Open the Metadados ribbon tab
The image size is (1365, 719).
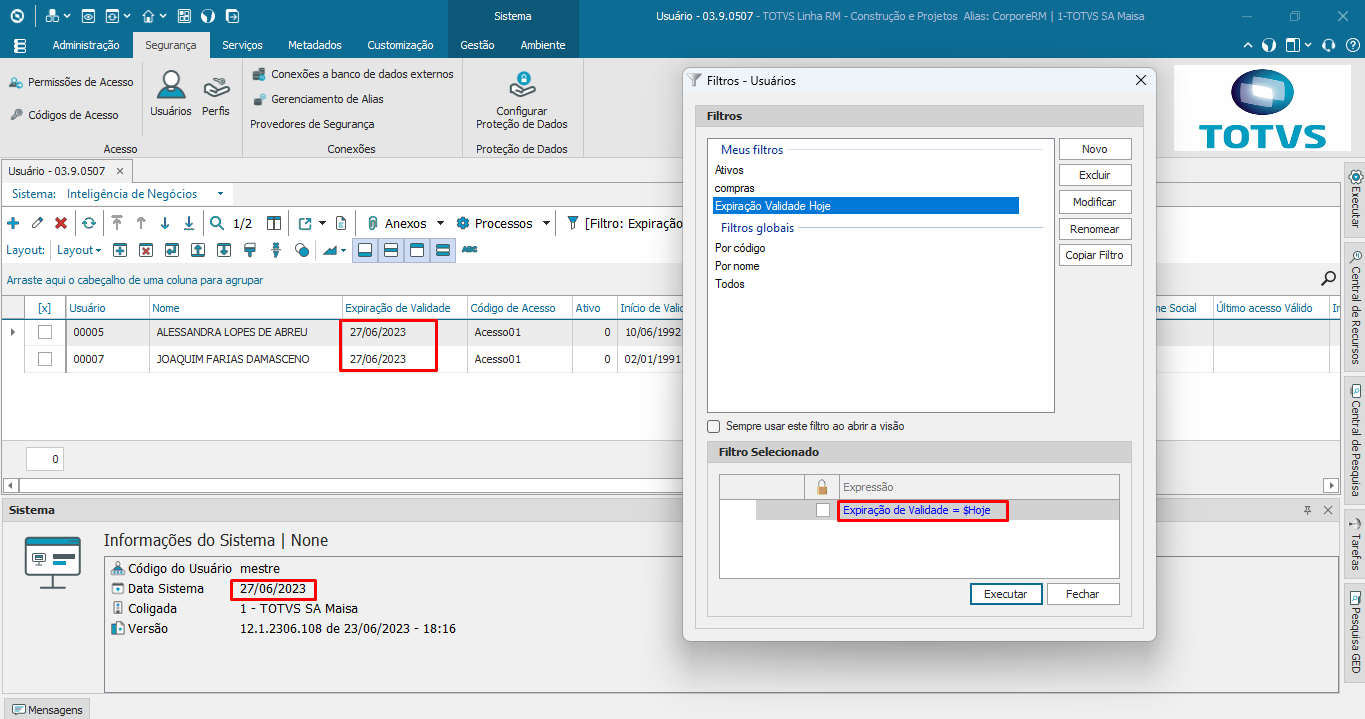[315, 45]
